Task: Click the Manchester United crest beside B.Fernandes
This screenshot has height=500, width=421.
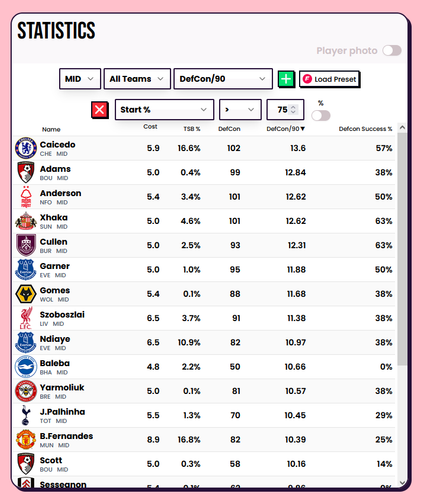Action: point(26,439)
